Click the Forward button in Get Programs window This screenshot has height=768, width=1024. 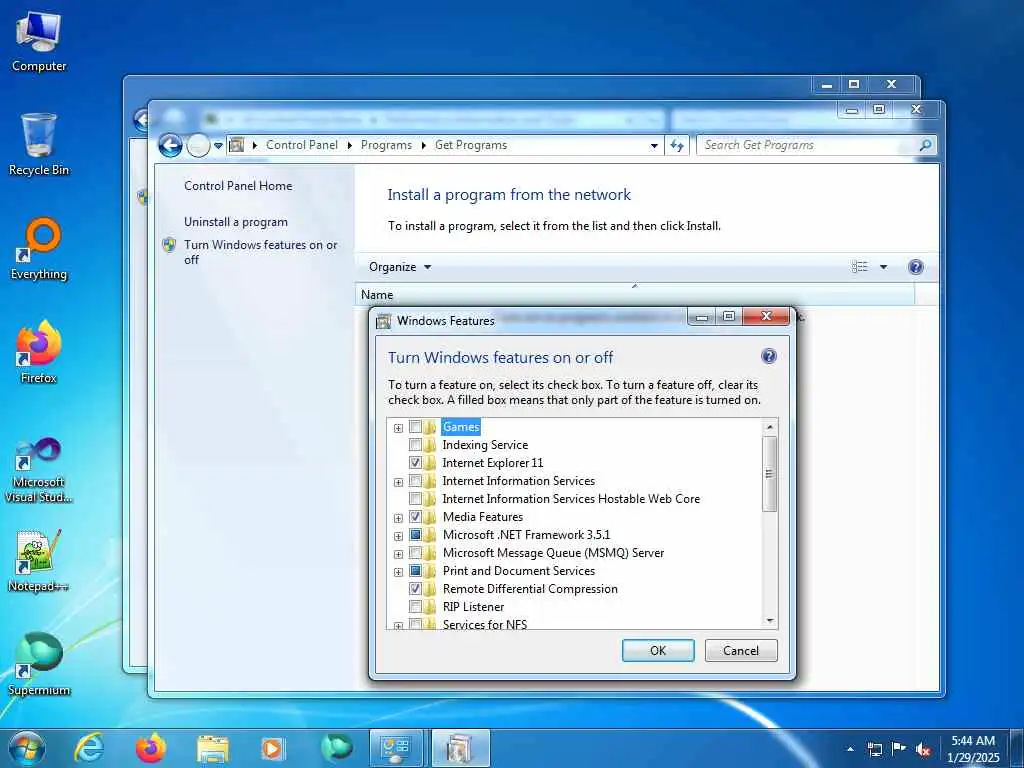pyautogui.click(x=199, y=145)
